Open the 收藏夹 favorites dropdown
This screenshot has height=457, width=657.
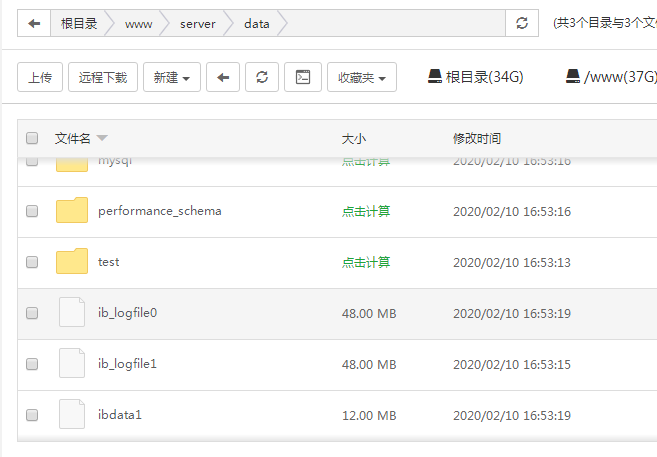point(361,77)
